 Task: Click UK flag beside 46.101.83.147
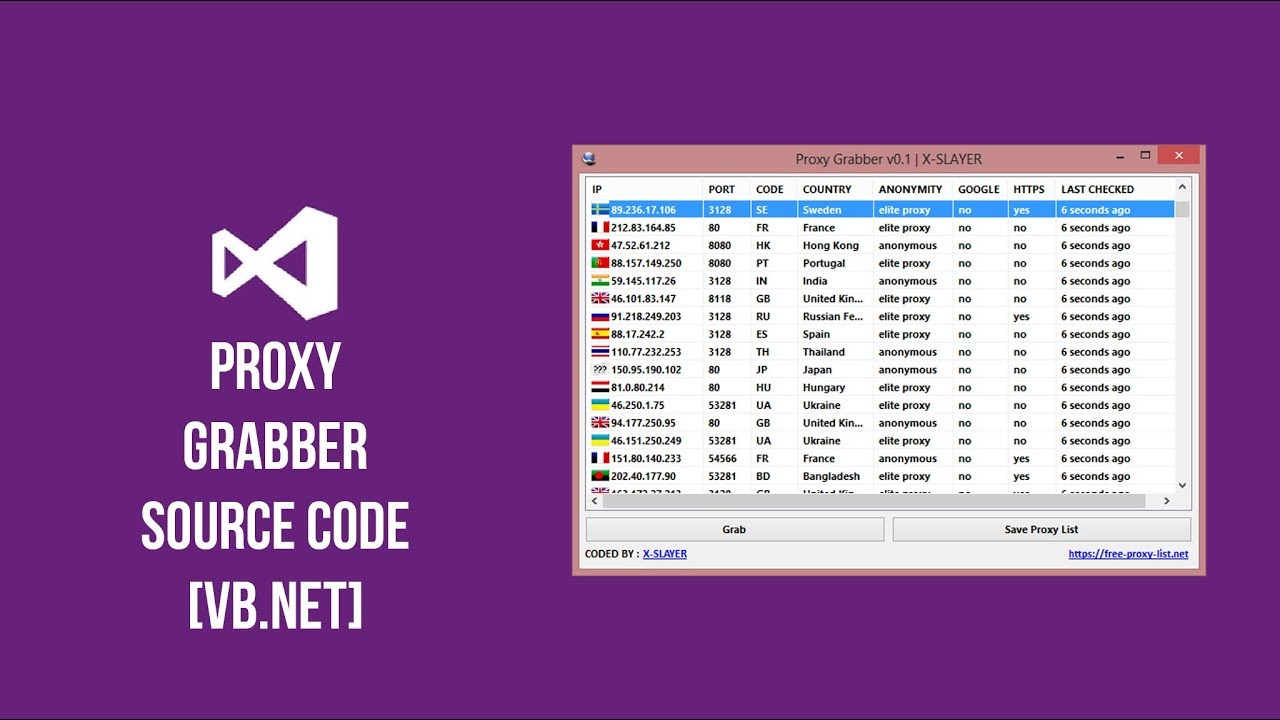coord(600,299)
